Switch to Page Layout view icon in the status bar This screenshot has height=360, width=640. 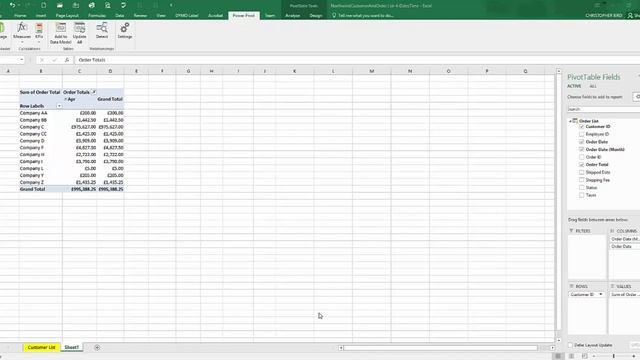coord(571,356)
